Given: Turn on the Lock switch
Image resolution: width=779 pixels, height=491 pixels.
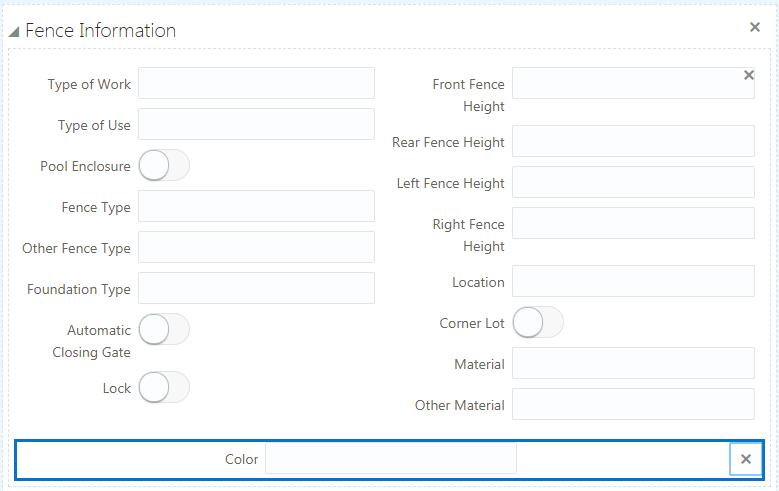Looking at the screenshot, I should pos(164,387).
